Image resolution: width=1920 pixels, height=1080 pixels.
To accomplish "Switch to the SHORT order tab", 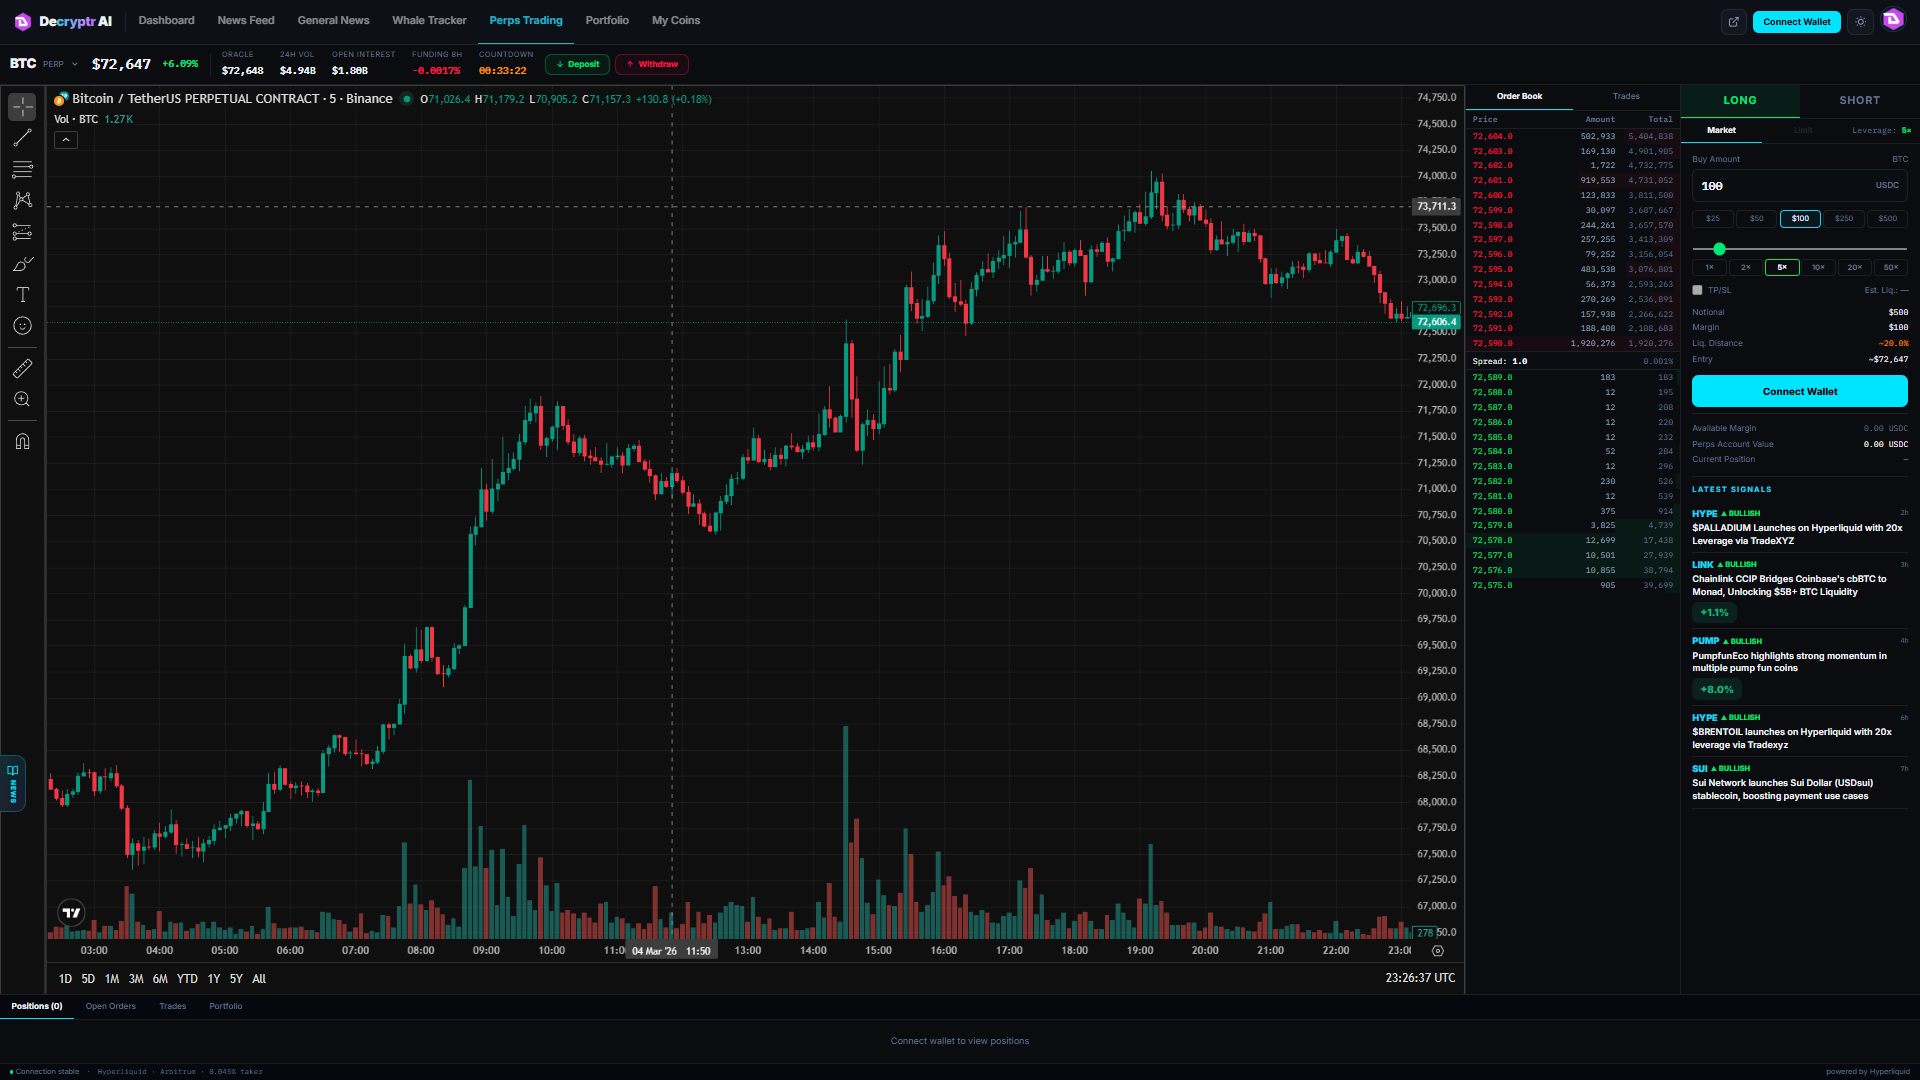I will coord(1859,100).
